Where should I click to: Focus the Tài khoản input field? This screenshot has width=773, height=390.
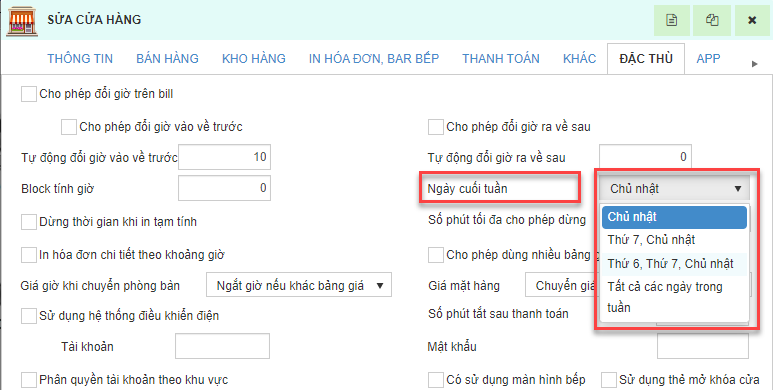(x=222, y=346)
